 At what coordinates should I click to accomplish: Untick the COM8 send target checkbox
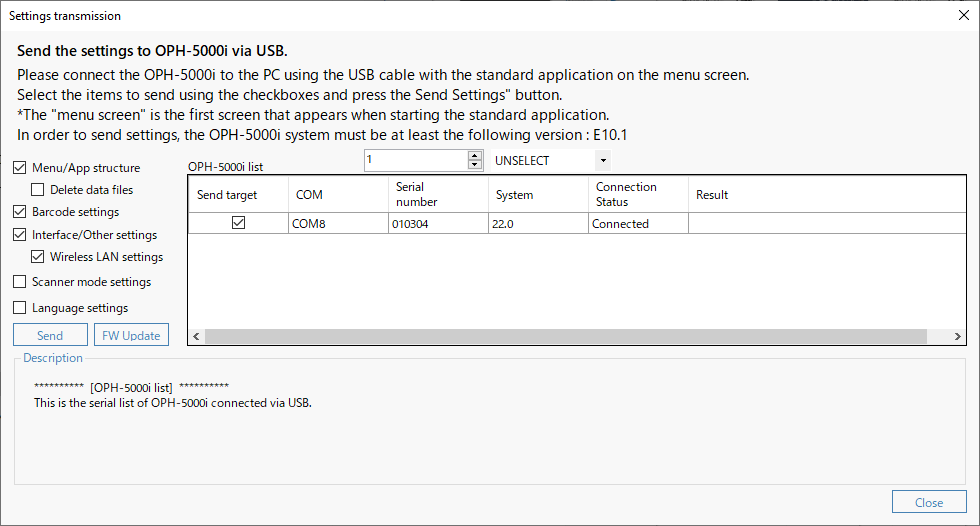pyautogui.click(x=238, y=222)
